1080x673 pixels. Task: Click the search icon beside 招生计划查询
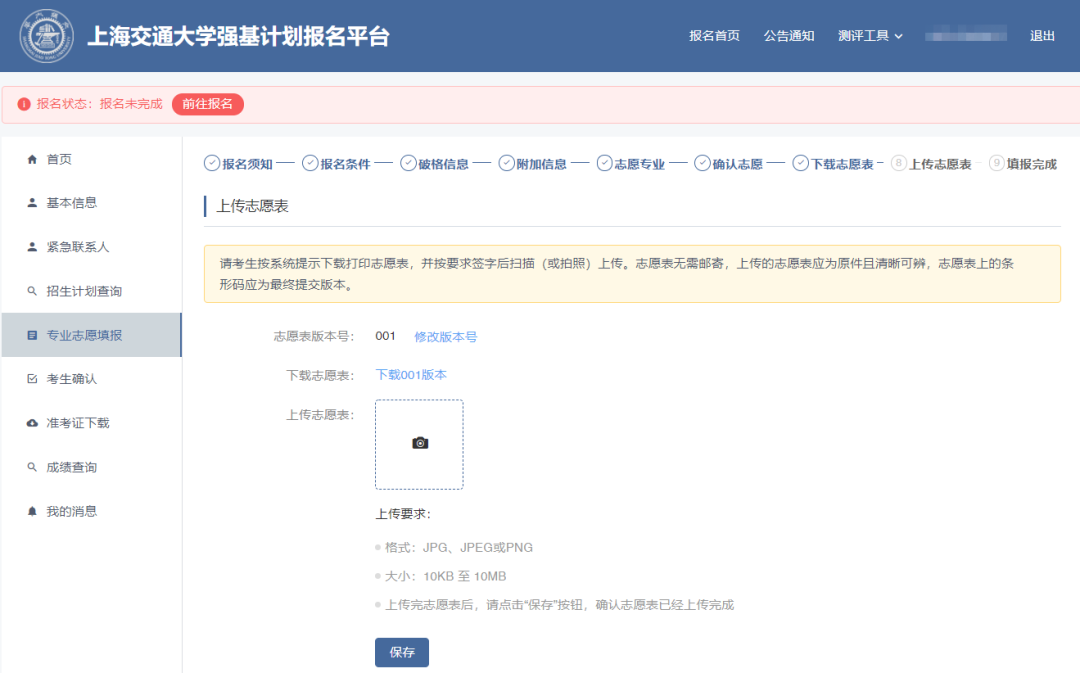[32, 291]
